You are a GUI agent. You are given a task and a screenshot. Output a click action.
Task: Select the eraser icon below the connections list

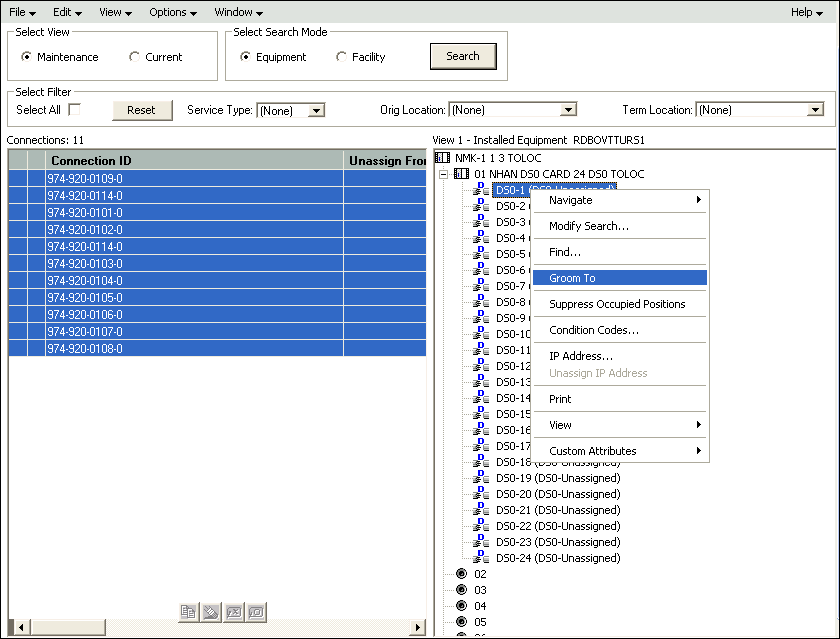click(x=211, y=612)
